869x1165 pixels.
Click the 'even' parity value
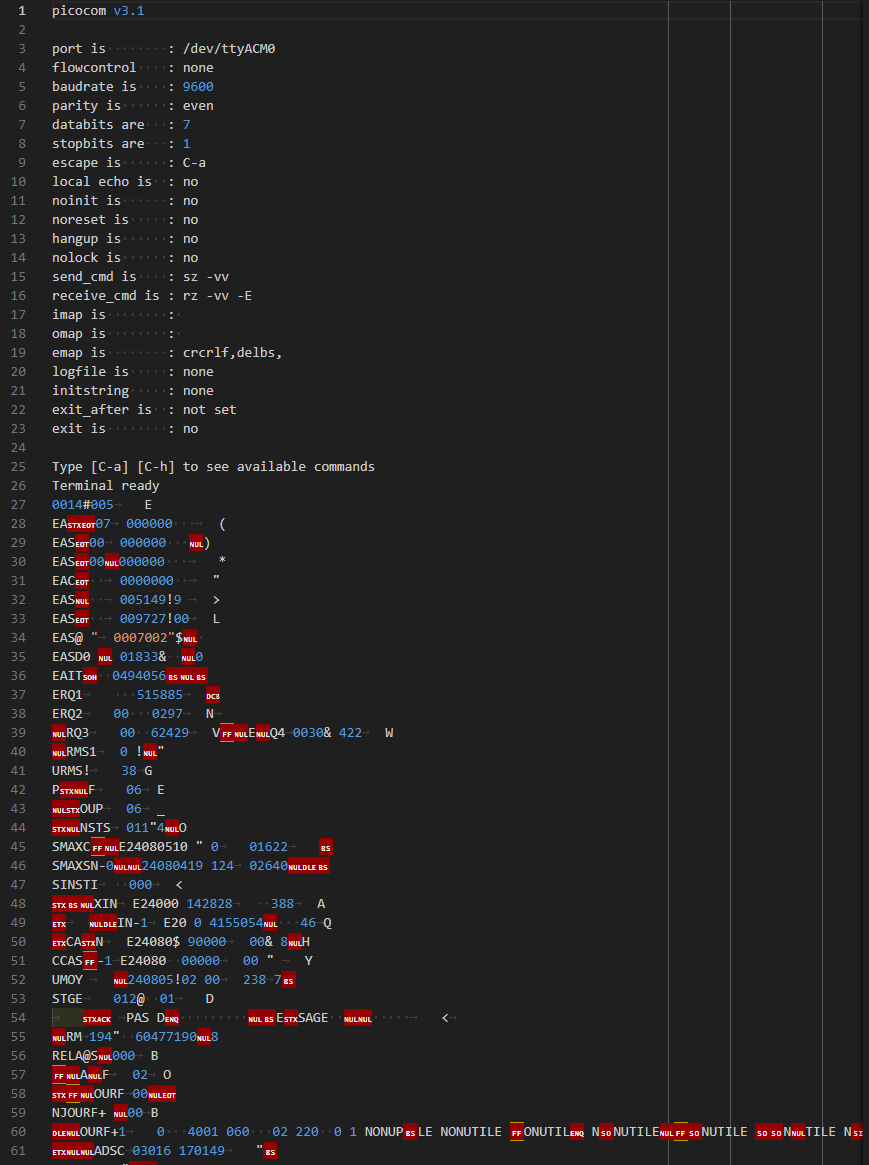point(198,106)
